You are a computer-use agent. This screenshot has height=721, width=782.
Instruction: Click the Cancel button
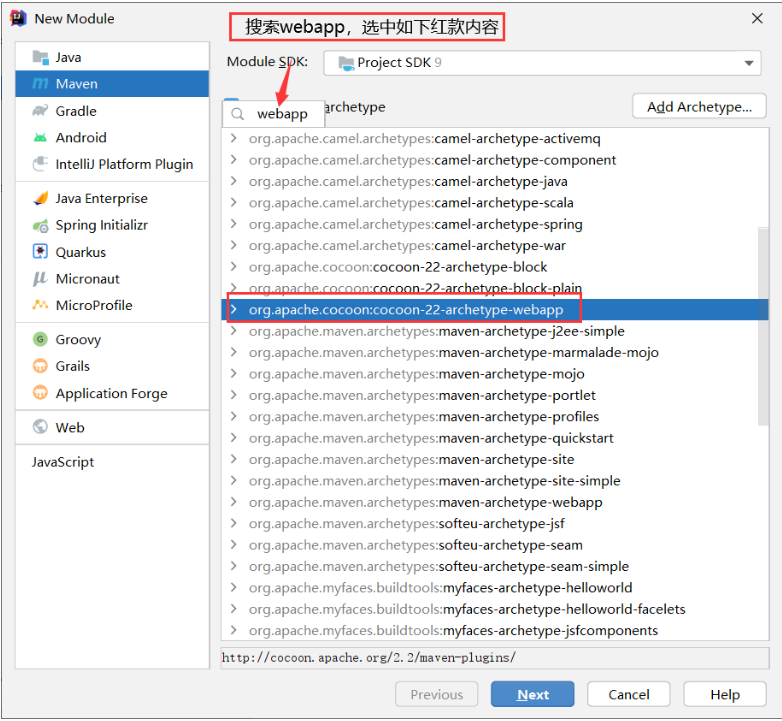point(629,694)
